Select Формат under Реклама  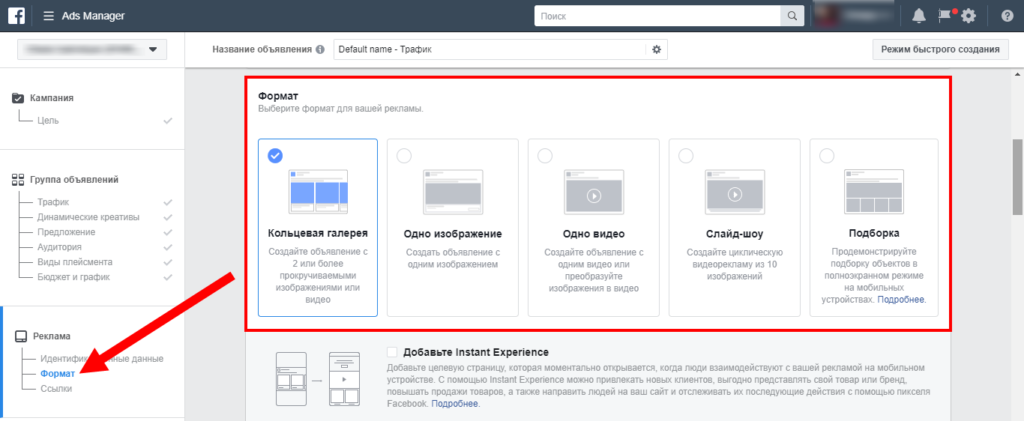click(57, 374)
